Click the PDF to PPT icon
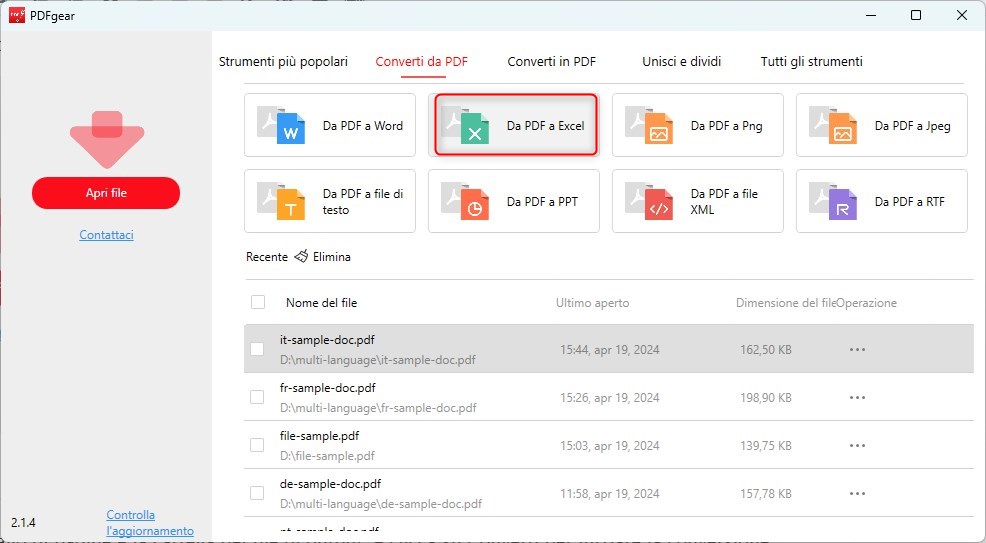 [465, 202]
